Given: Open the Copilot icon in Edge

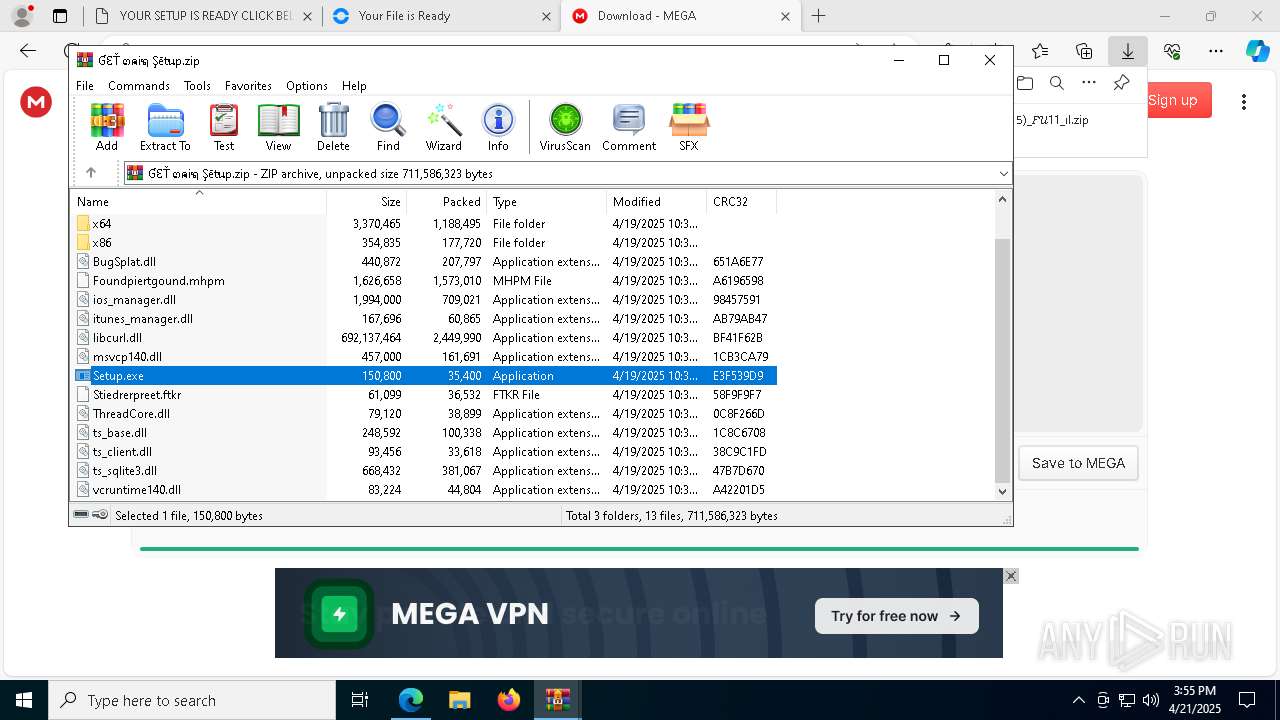Looking at the screenshot, I should pyautogui.click(x=1257, y=51).
